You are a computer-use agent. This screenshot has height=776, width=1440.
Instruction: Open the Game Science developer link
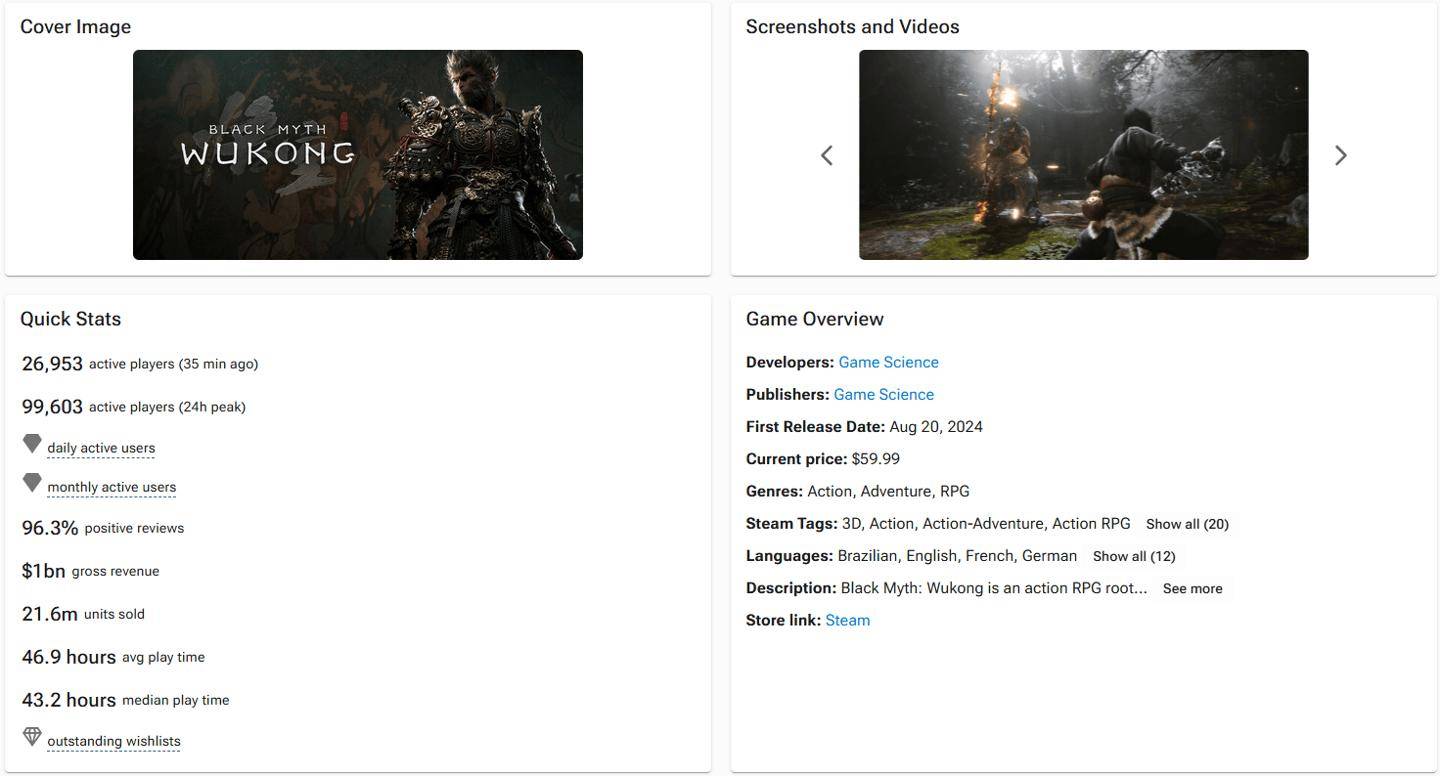click(x=889, y=362)
